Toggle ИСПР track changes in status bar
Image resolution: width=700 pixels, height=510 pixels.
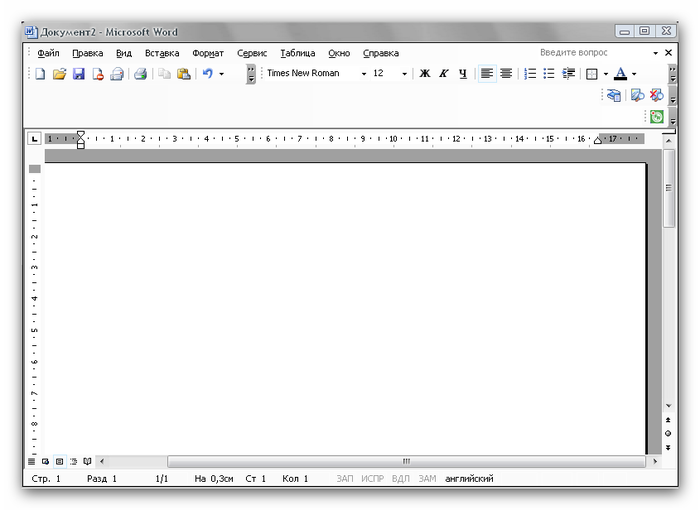[372, 479]
